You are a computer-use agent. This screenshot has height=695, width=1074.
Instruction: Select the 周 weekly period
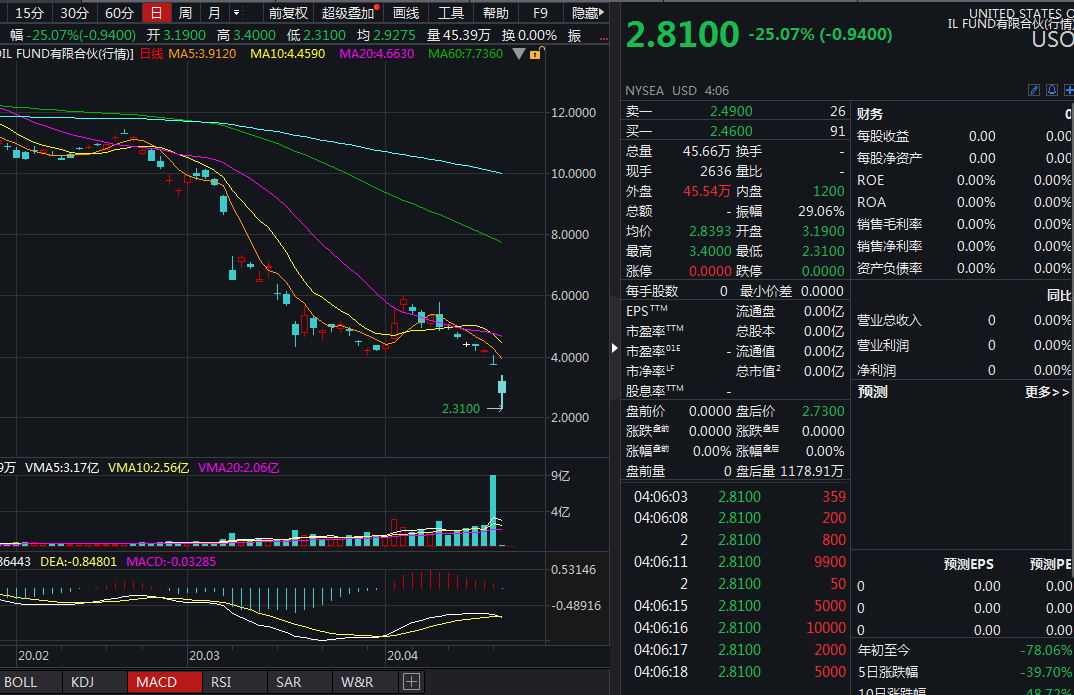185,13
